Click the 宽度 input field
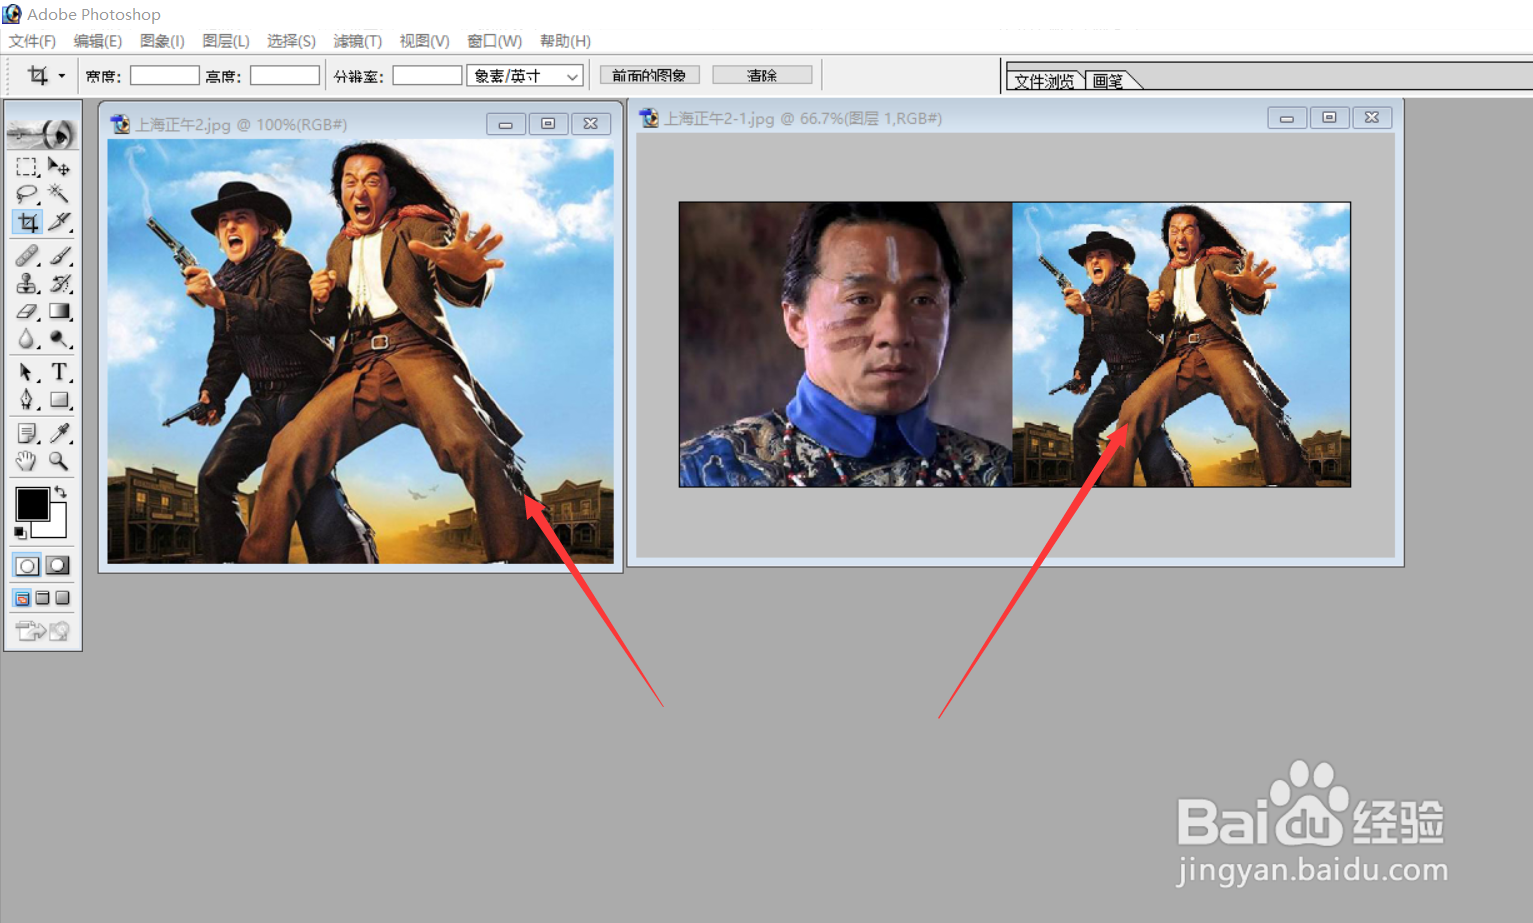1533x923 pixels. coord(165,76)
